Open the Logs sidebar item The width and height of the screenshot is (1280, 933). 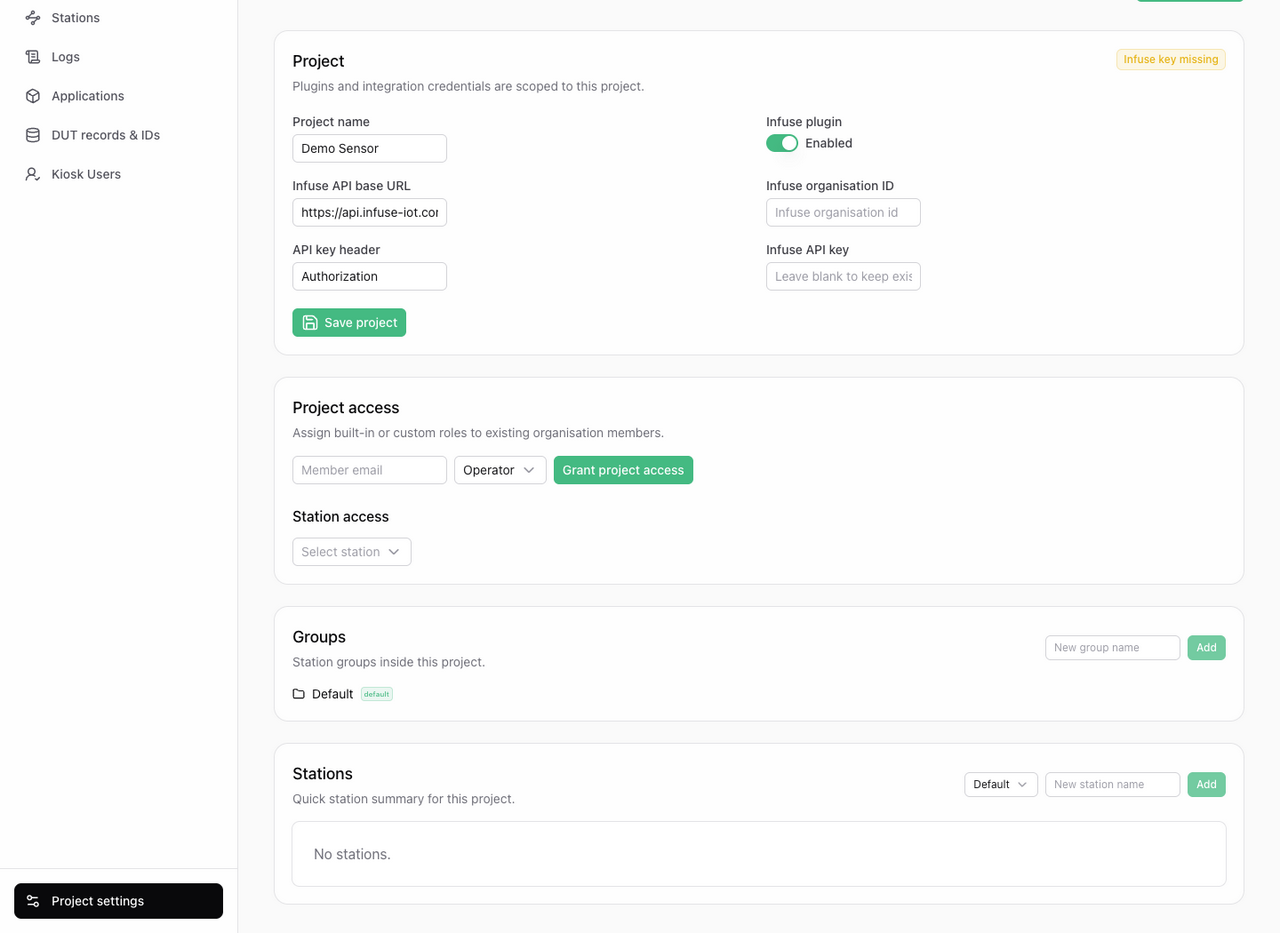tap(119, 57)
